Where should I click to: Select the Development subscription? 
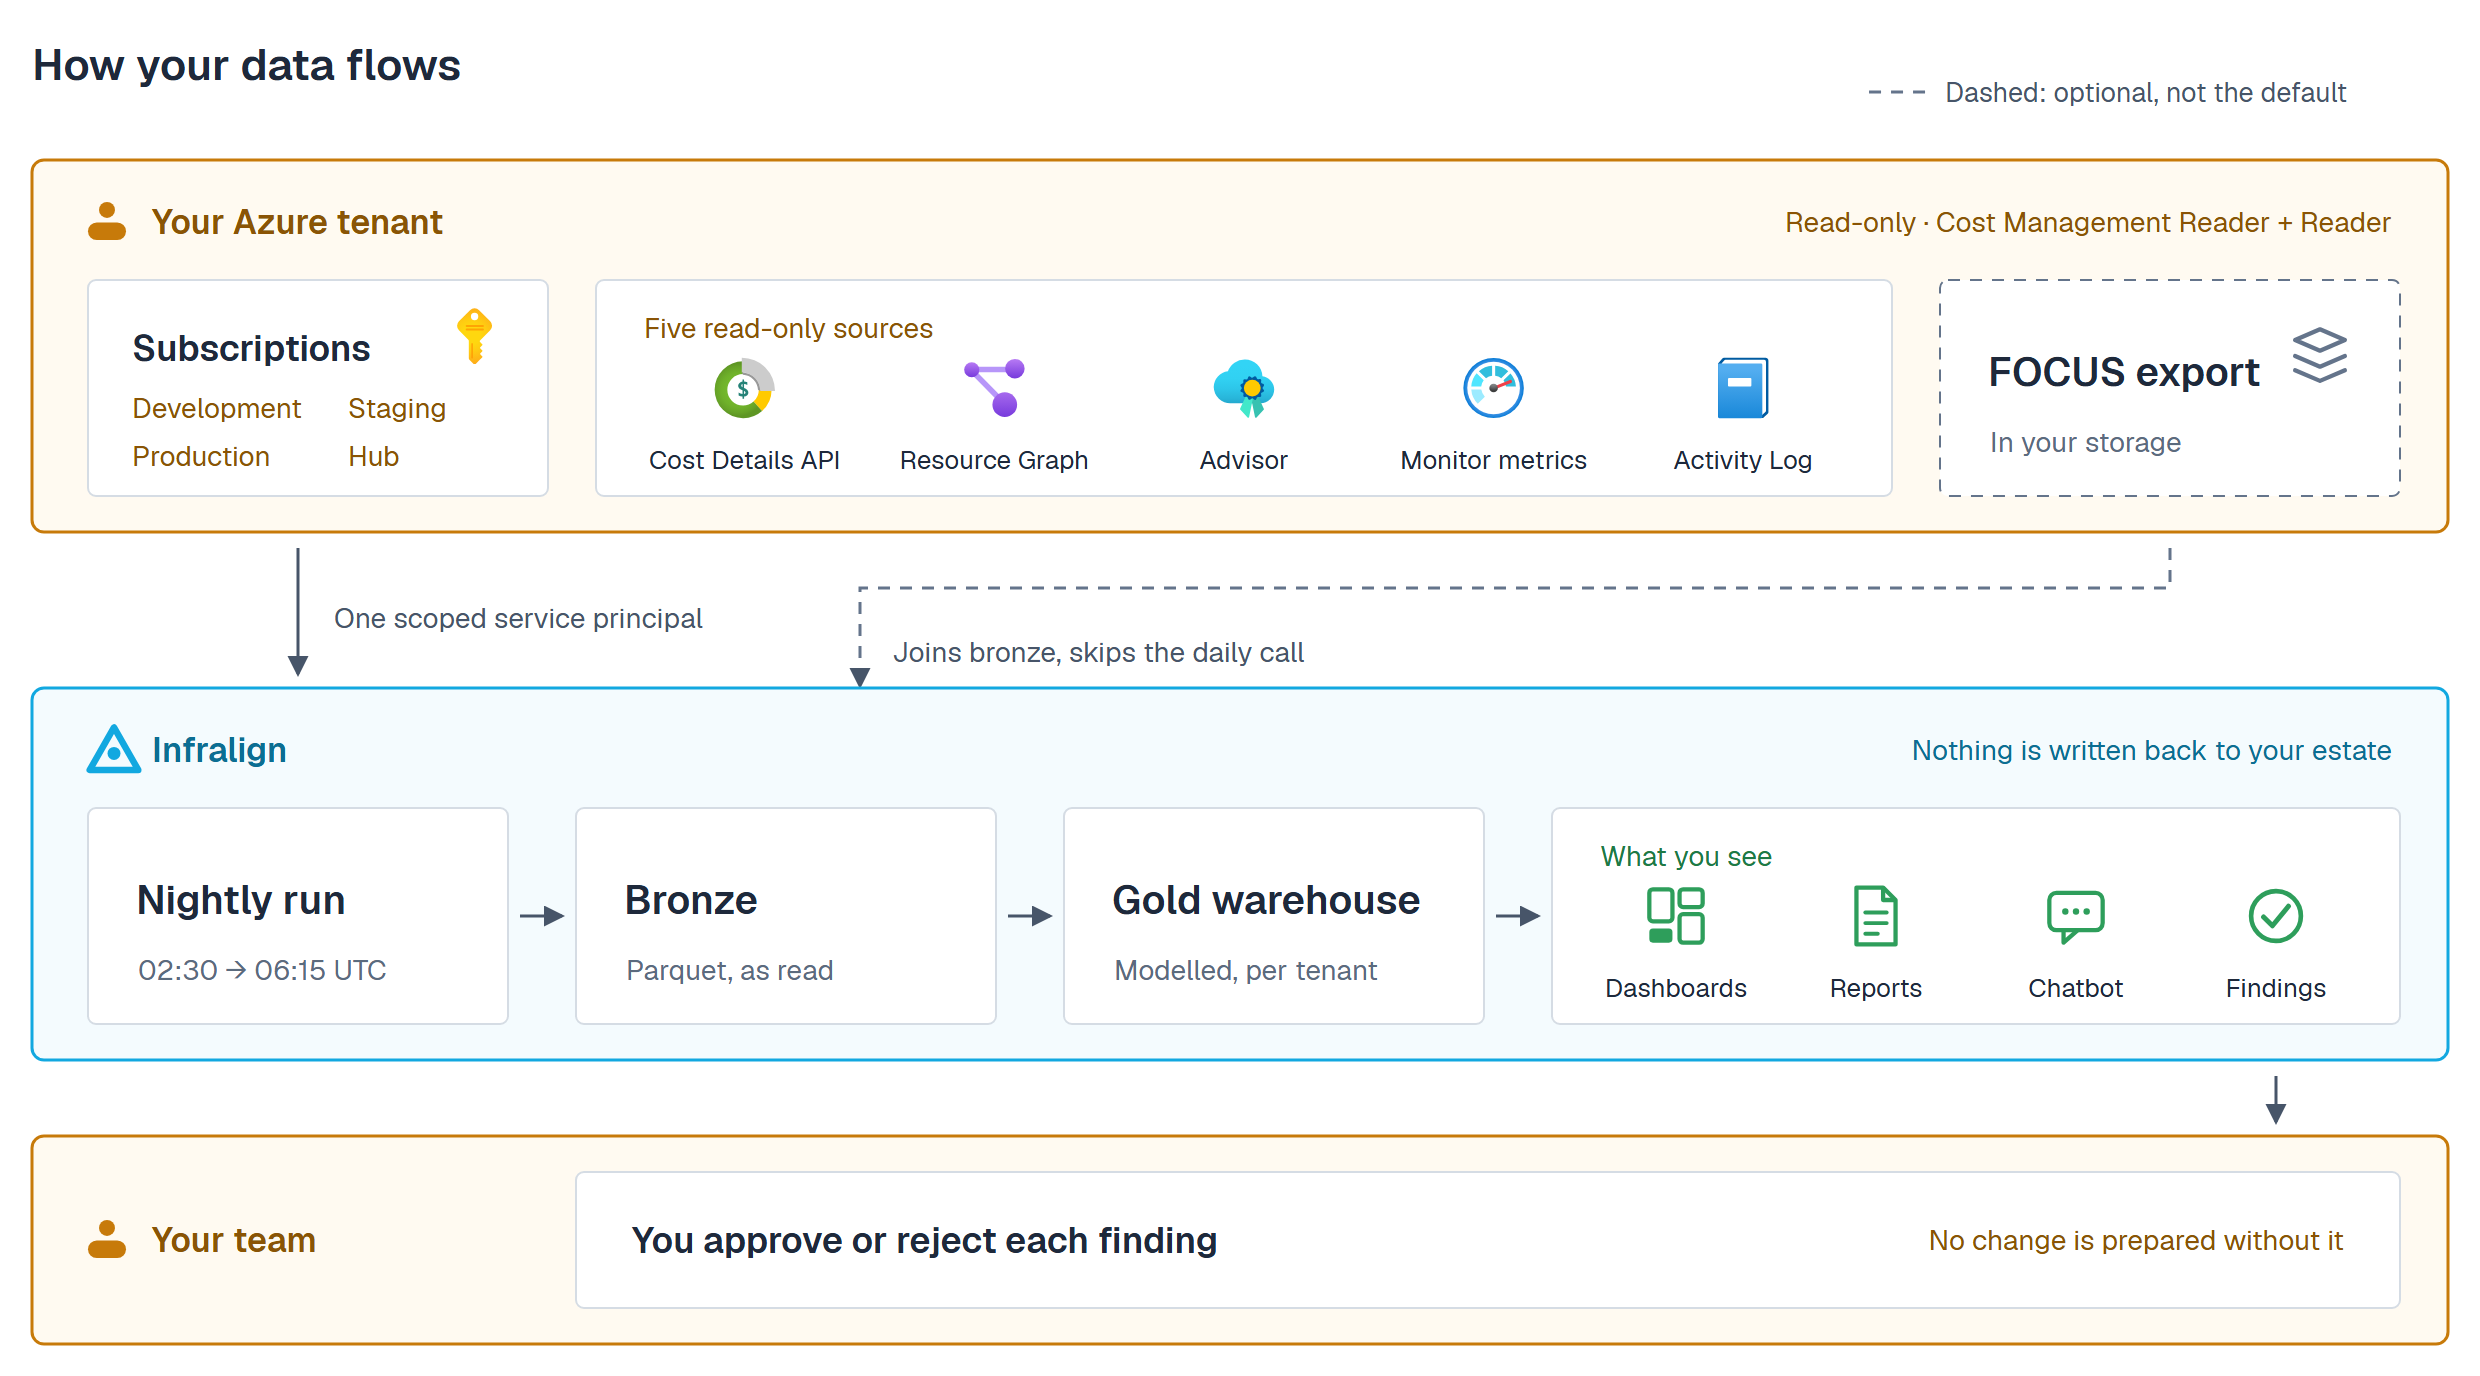pos(217,408)
